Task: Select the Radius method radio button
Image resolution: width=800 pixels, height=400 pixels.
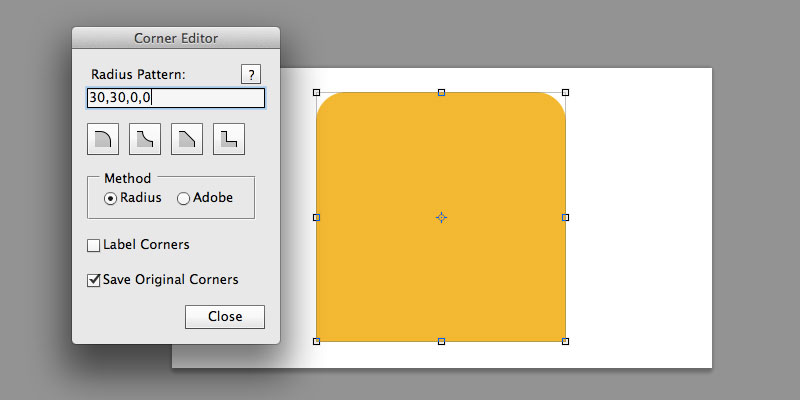Action: coord(110,198)
